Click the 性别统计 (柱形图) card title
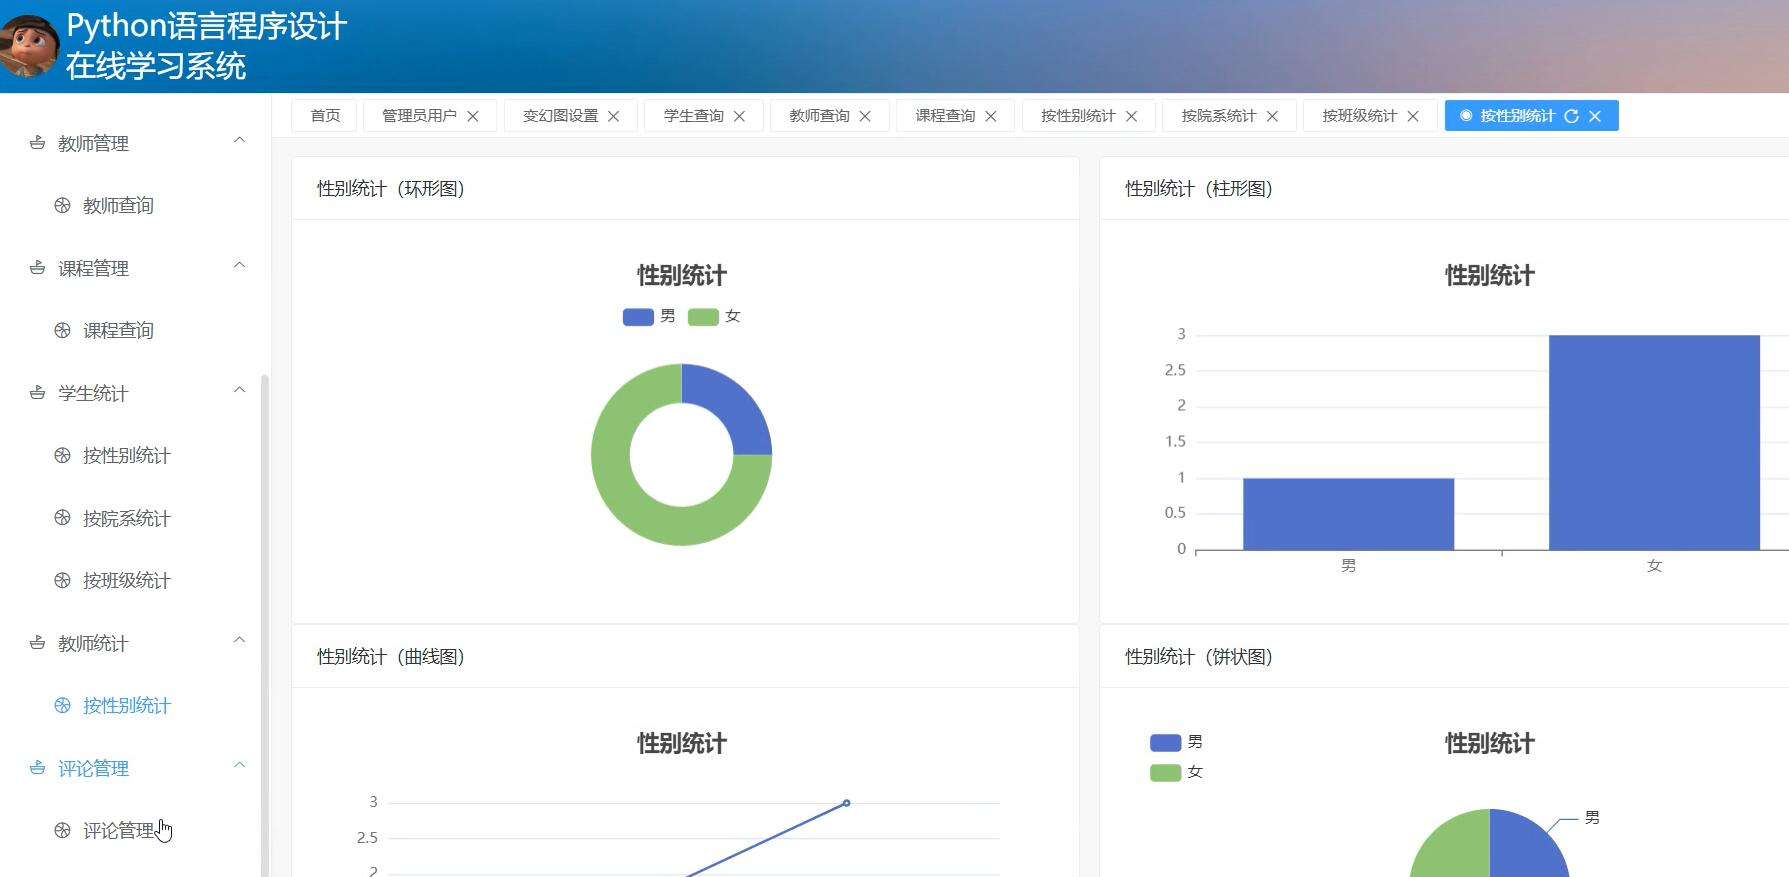The image size is (1789, 877). tap(1199, 189)
